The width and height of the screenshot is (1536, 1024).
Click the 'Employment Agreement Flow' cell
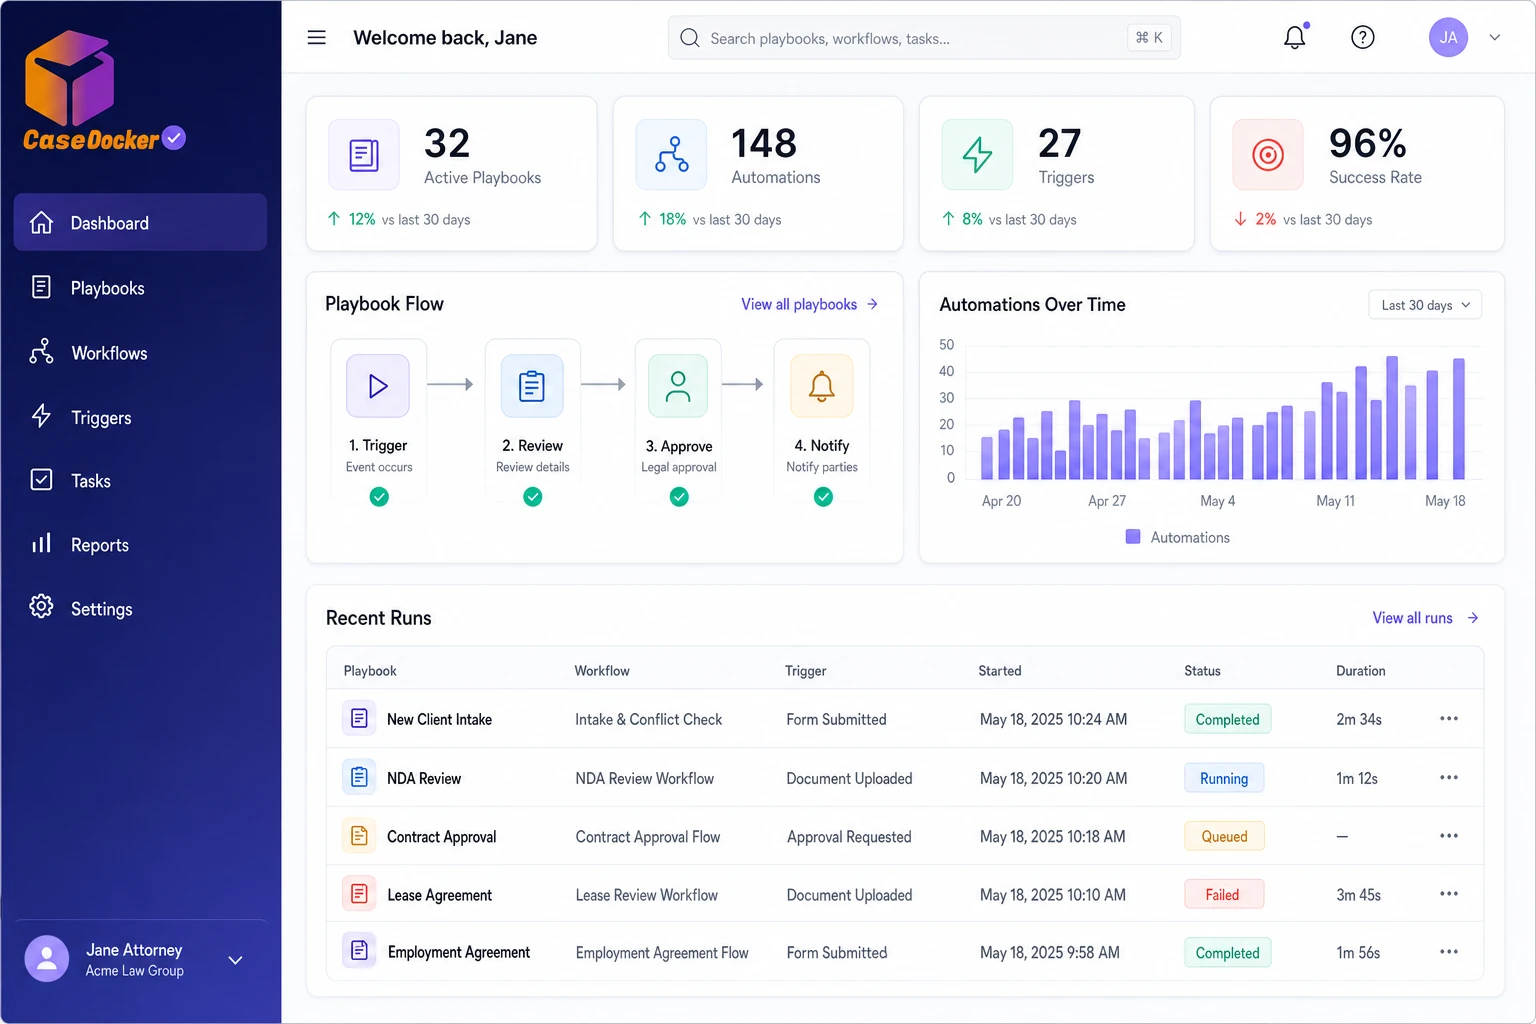point(662,953)
